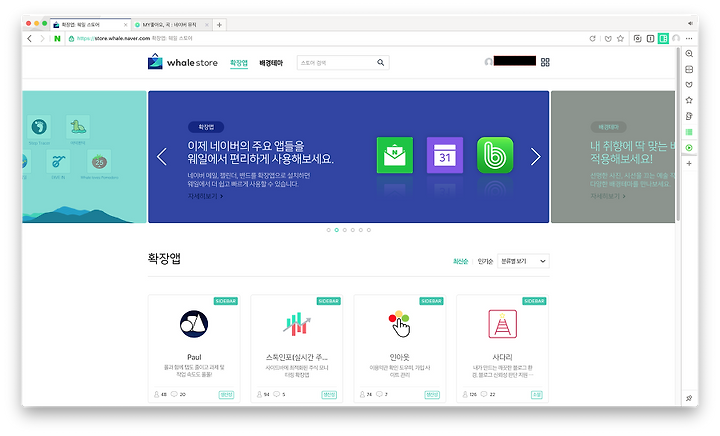Open the green grid app in sidebar
The image size is (720, 436).
(x=689, y=132)
